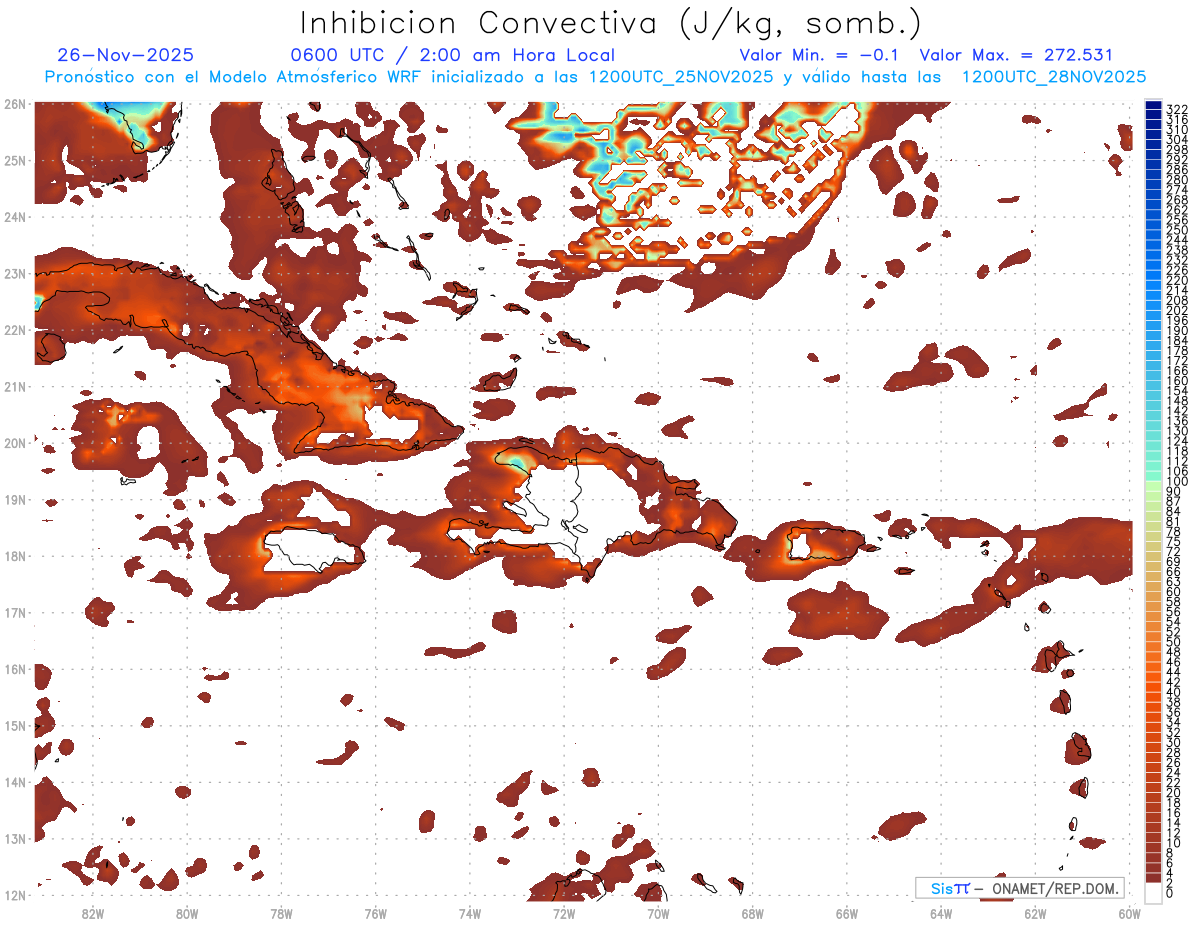Click the light green swatch beside 100
Viewport: 1200px width, 927px height.
[x=1154, y=487]
